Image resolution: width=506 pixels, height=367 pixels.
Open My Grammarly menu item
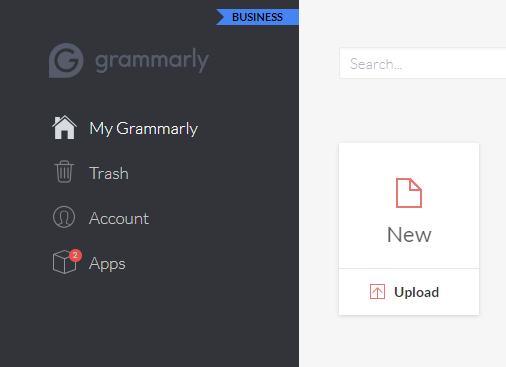pos(144,128)
